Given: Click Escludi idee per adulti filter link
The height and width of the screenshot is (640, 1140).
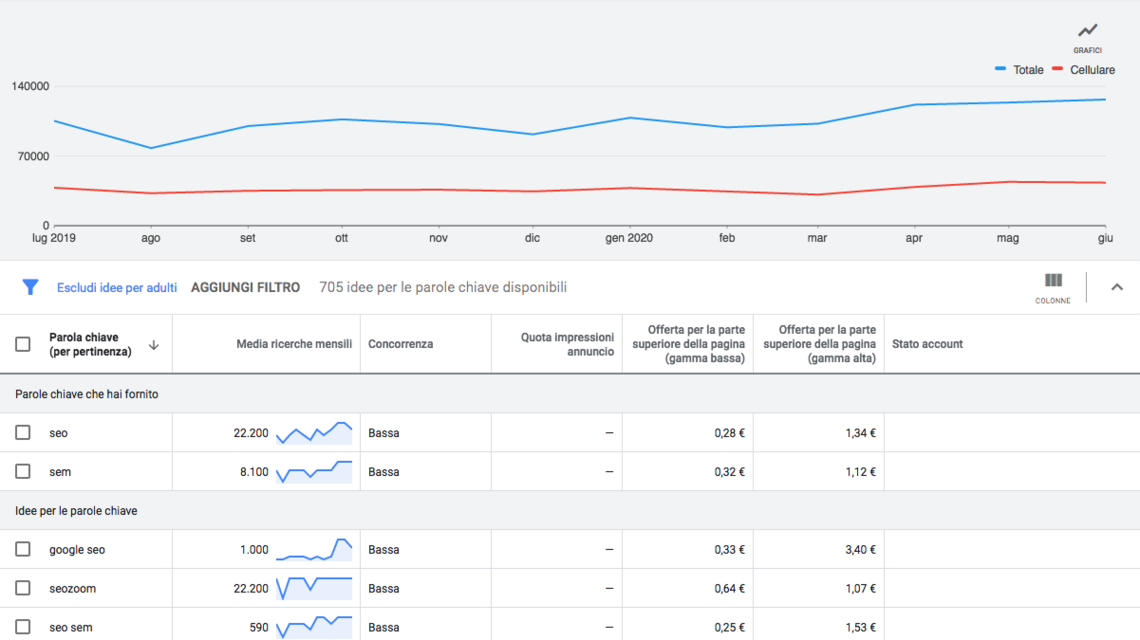Looking at the screenshot, I should [x=116, y=287].
